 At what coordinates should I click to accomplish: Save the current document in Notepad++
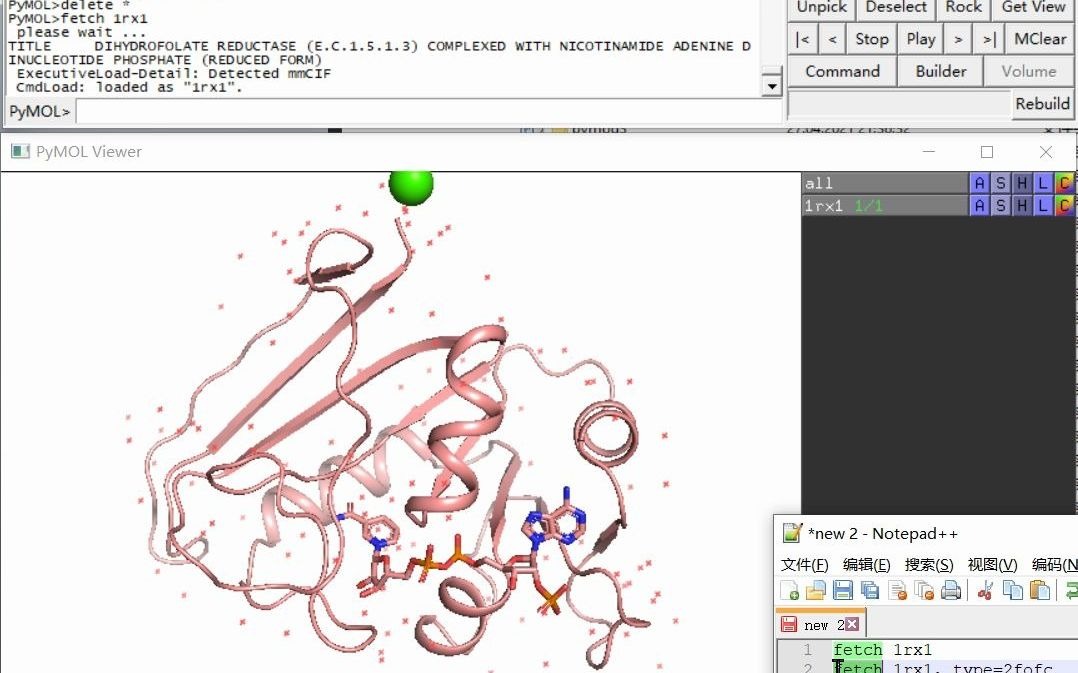coord(841,590)
